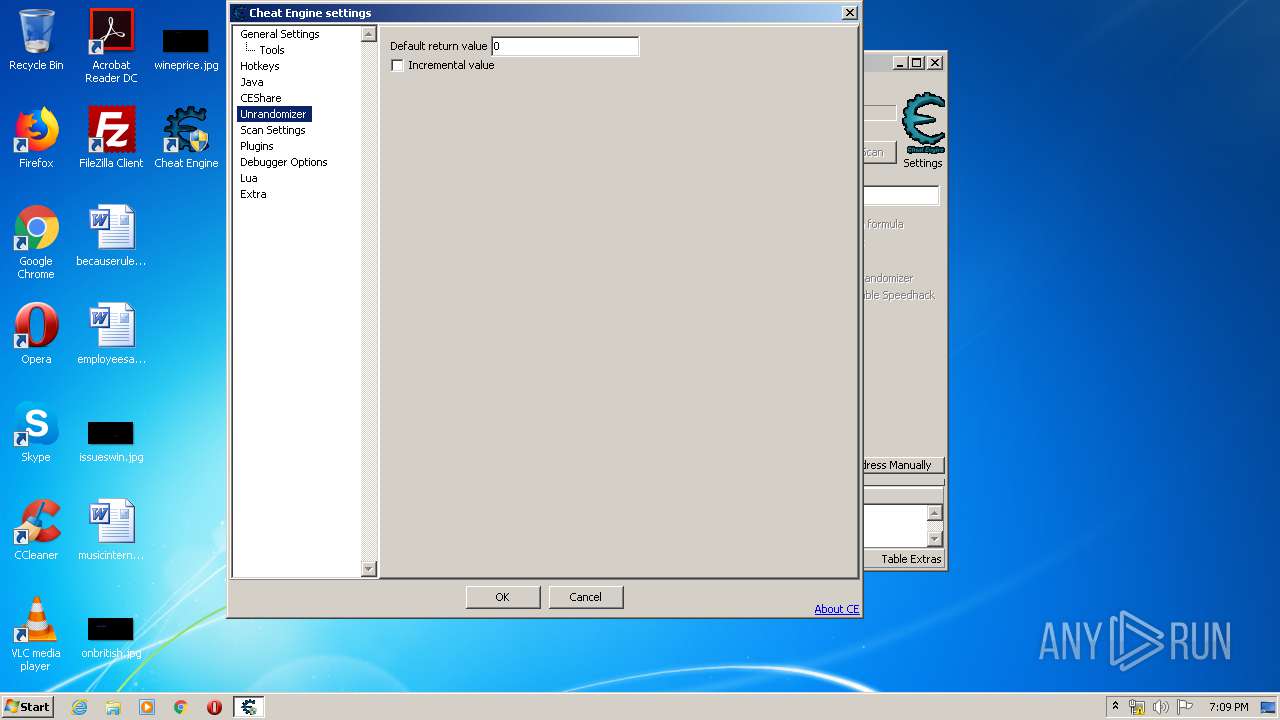Click the Action Center flag icon
1280x720 pixels.
[1185, 707]
